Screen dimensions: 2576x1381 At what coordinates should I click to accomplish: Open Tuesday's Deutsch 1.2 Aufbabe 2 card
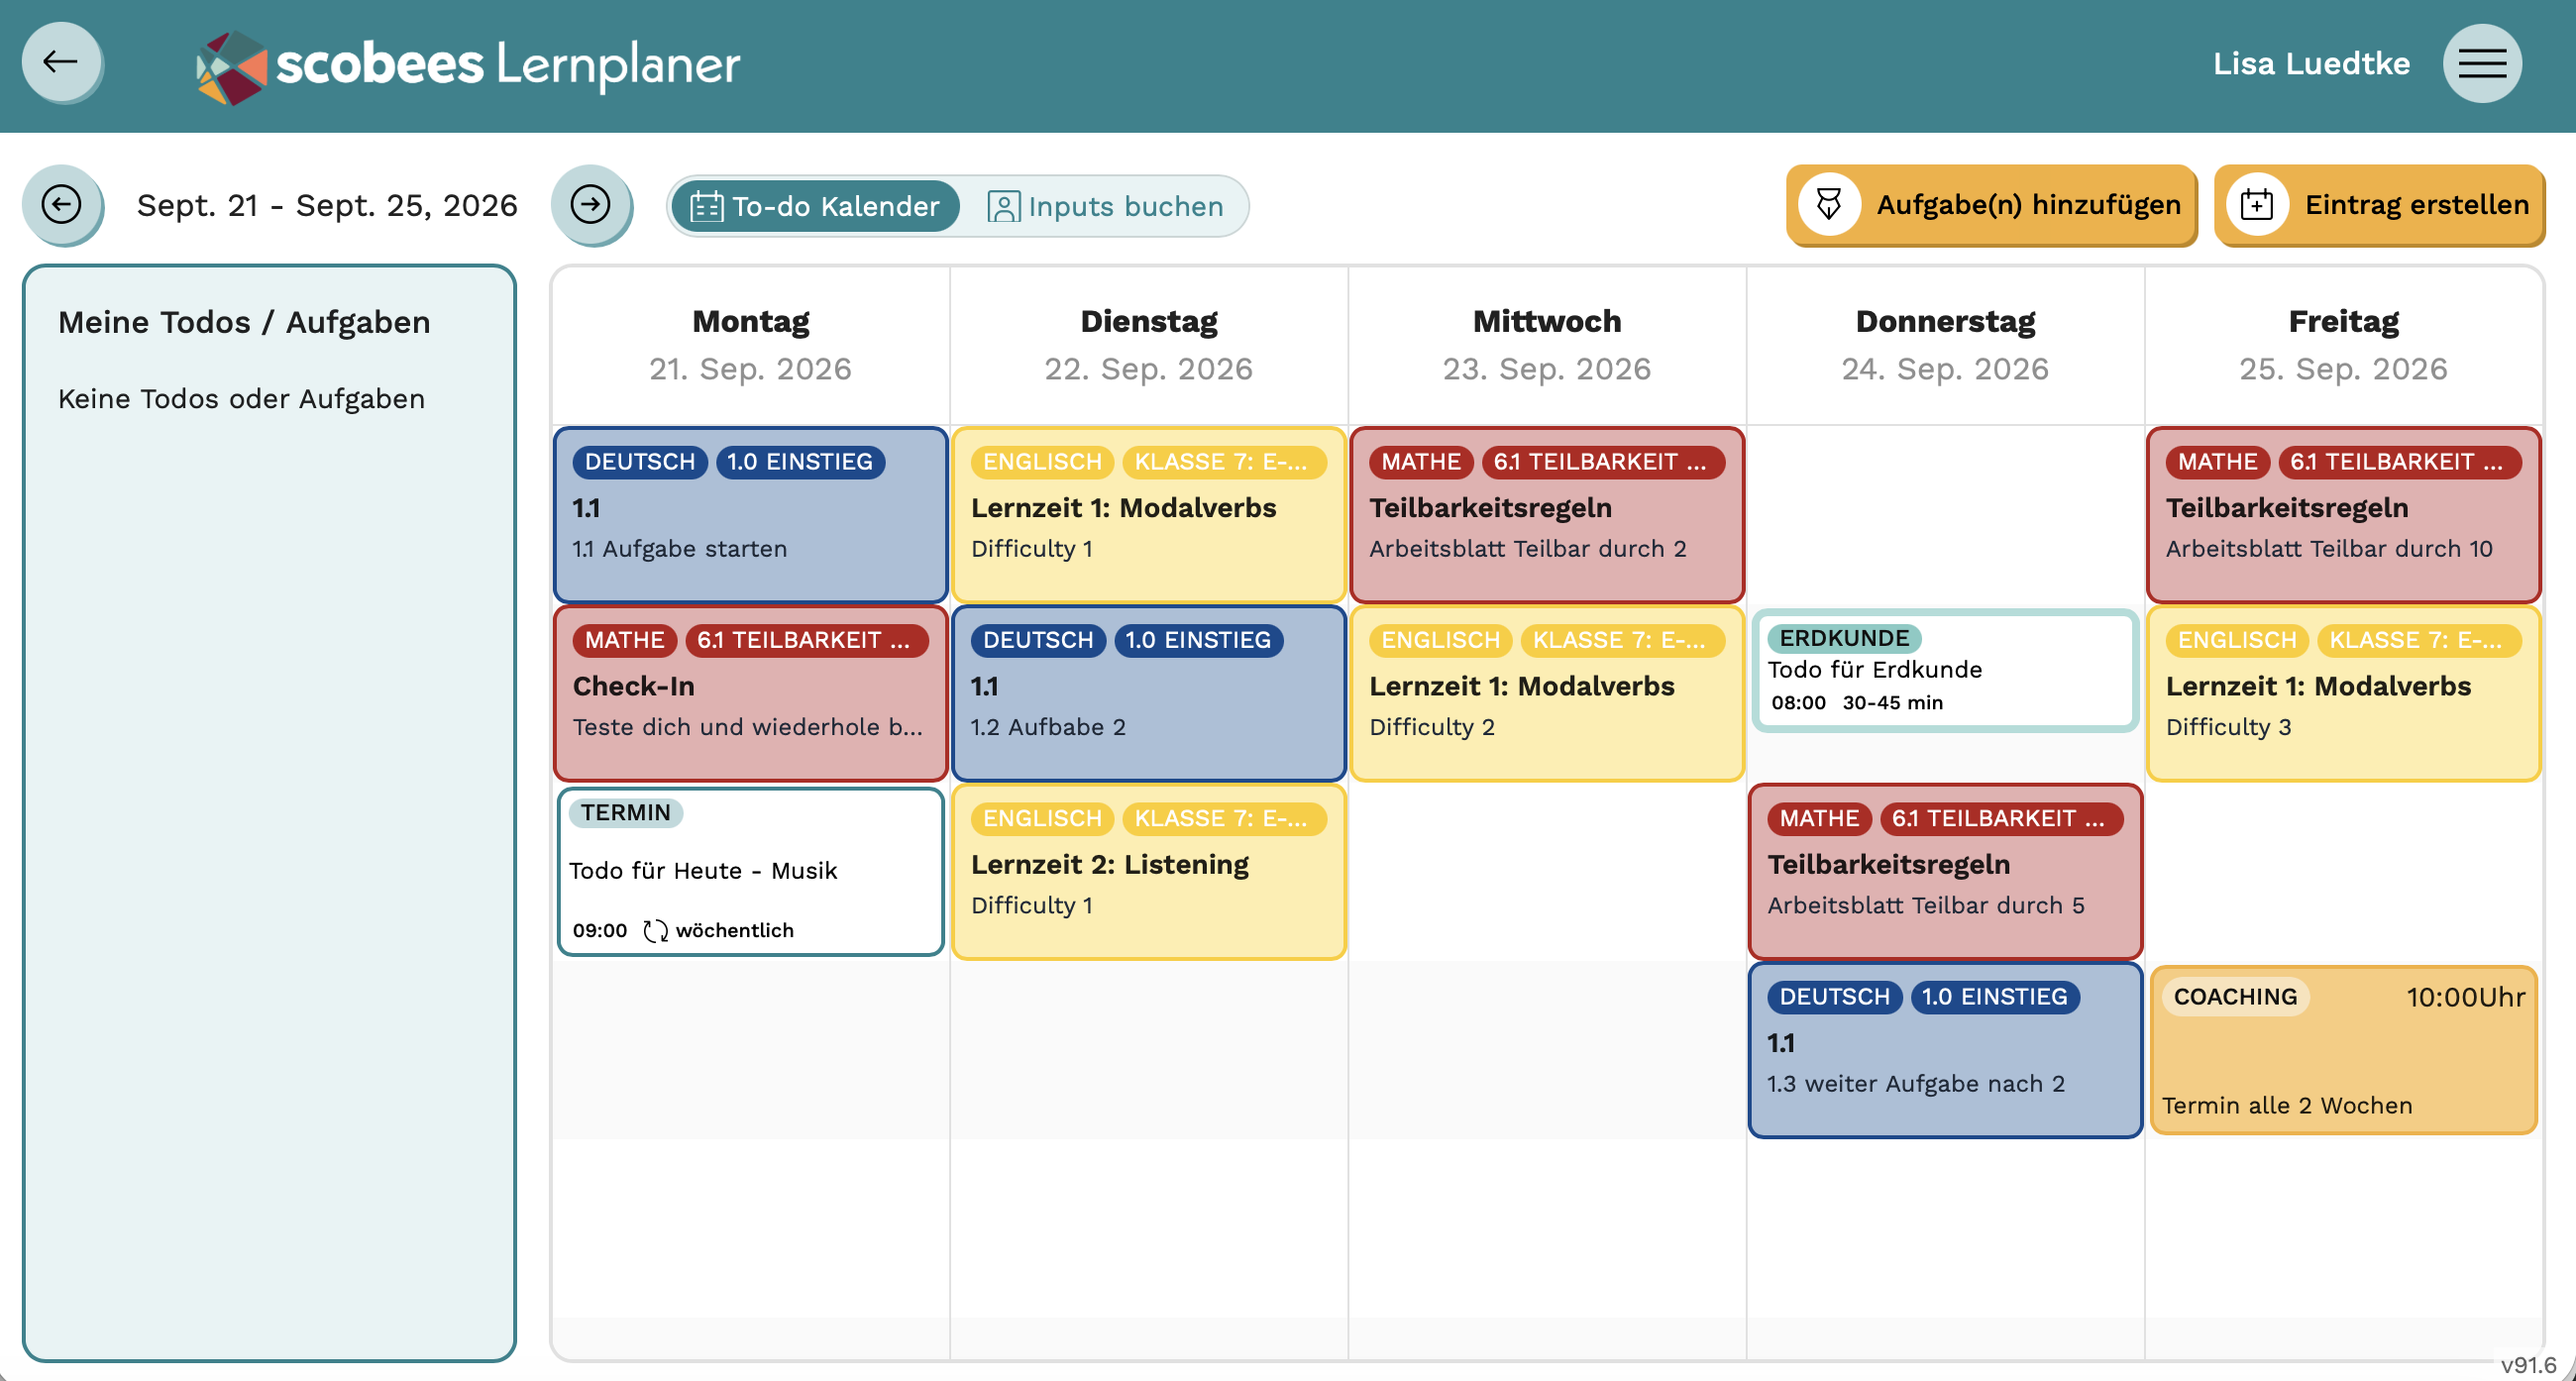click(x=1148, y=693)
